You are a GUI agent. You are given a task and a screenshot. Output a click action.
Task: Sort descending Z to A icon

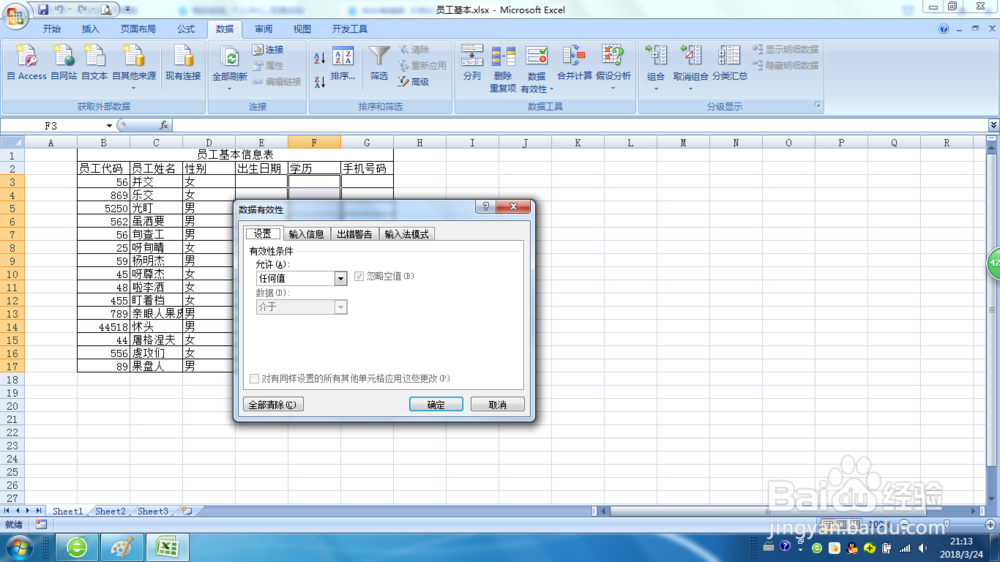pyautogui.click(x=320, y=82)
